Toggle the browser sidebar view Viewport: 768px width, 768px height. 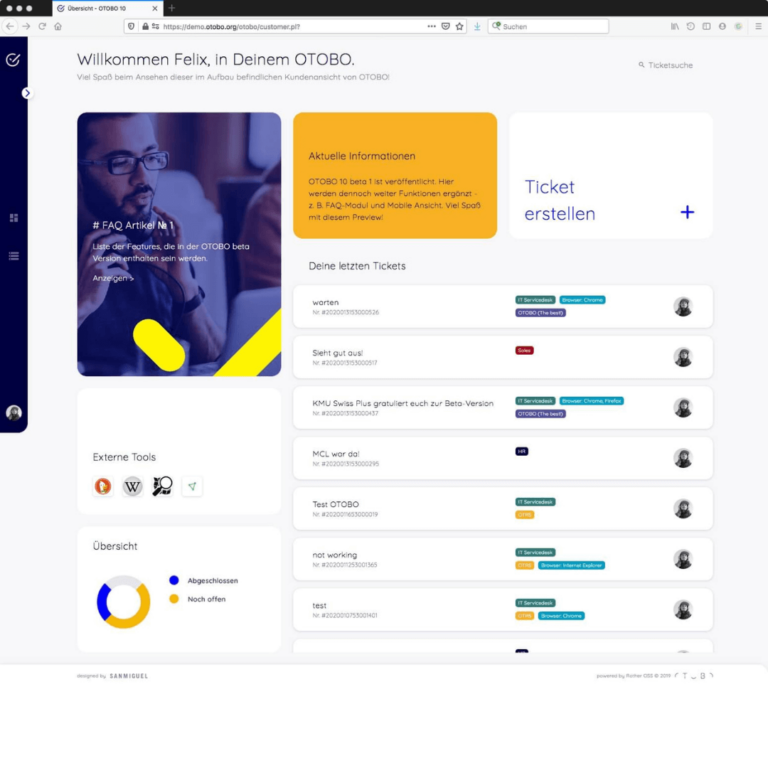[706, 26]
